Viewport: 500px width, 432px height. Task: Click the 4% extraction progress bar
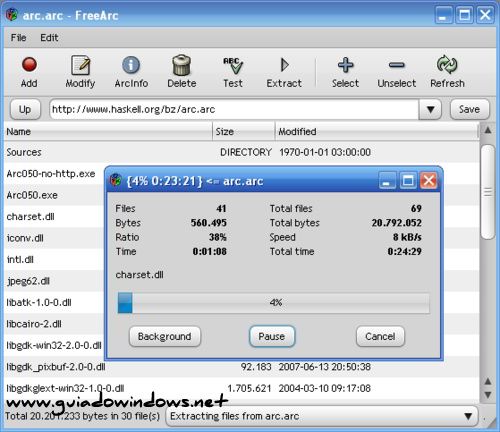click(x=274, y=303)
